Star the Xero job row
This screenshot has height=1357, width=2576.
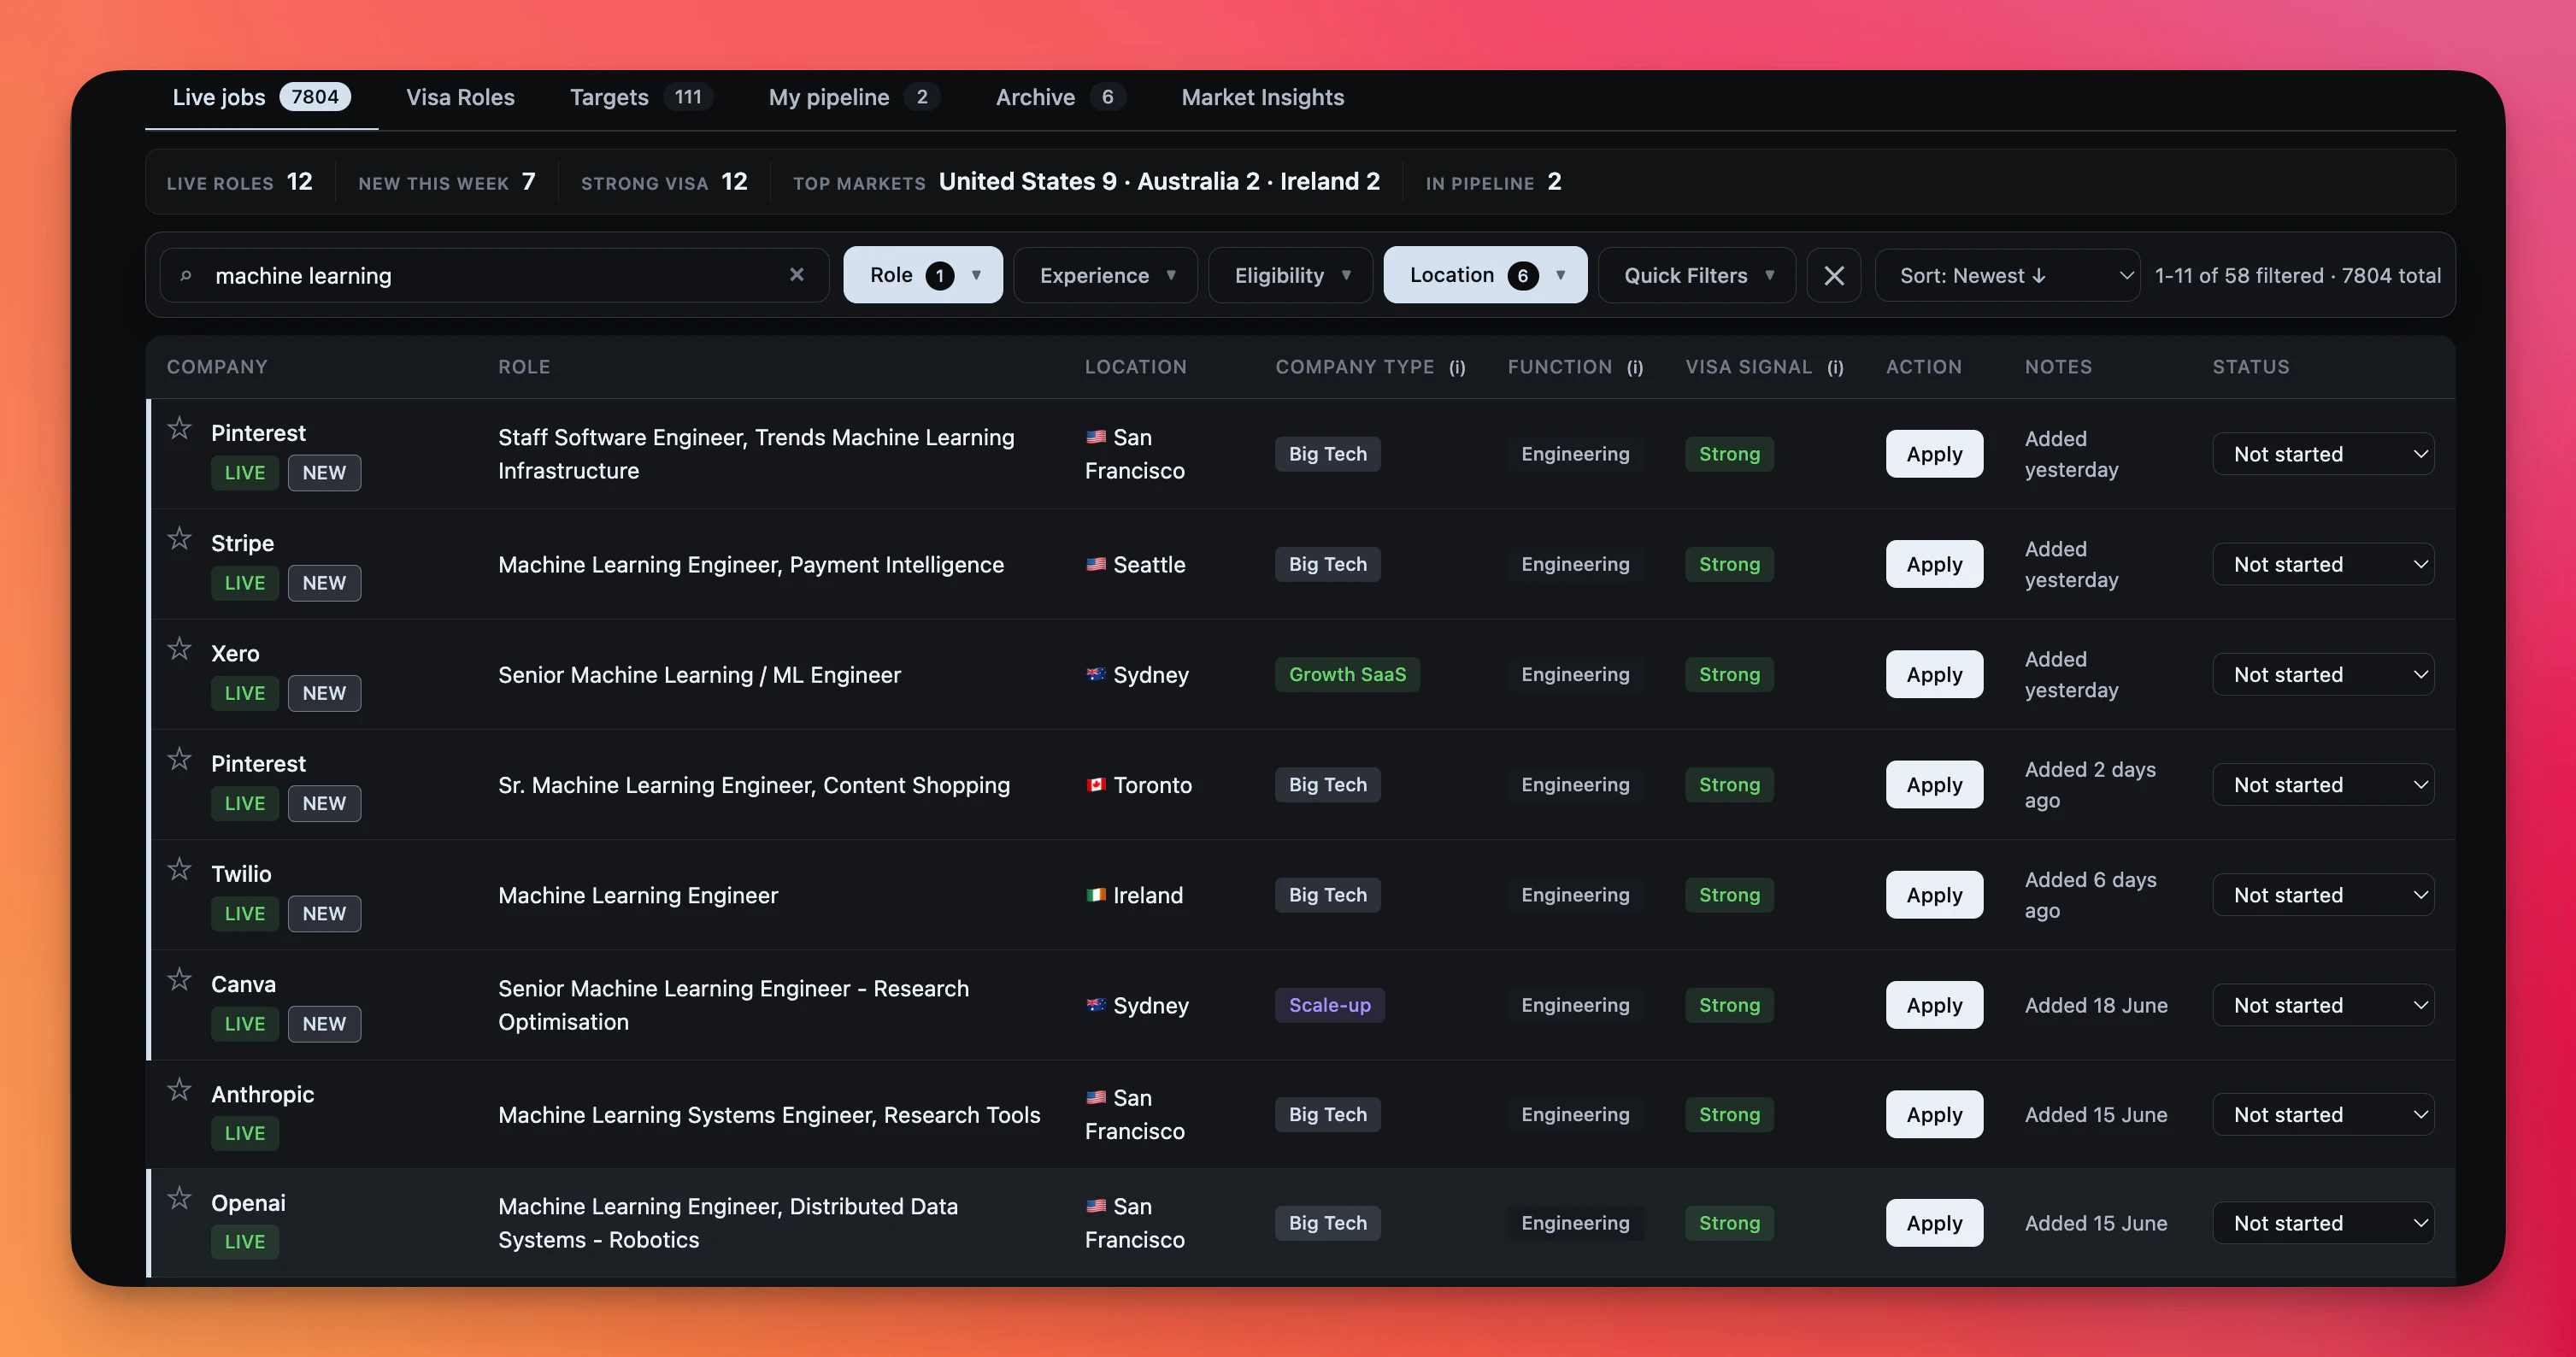point(179,648)
